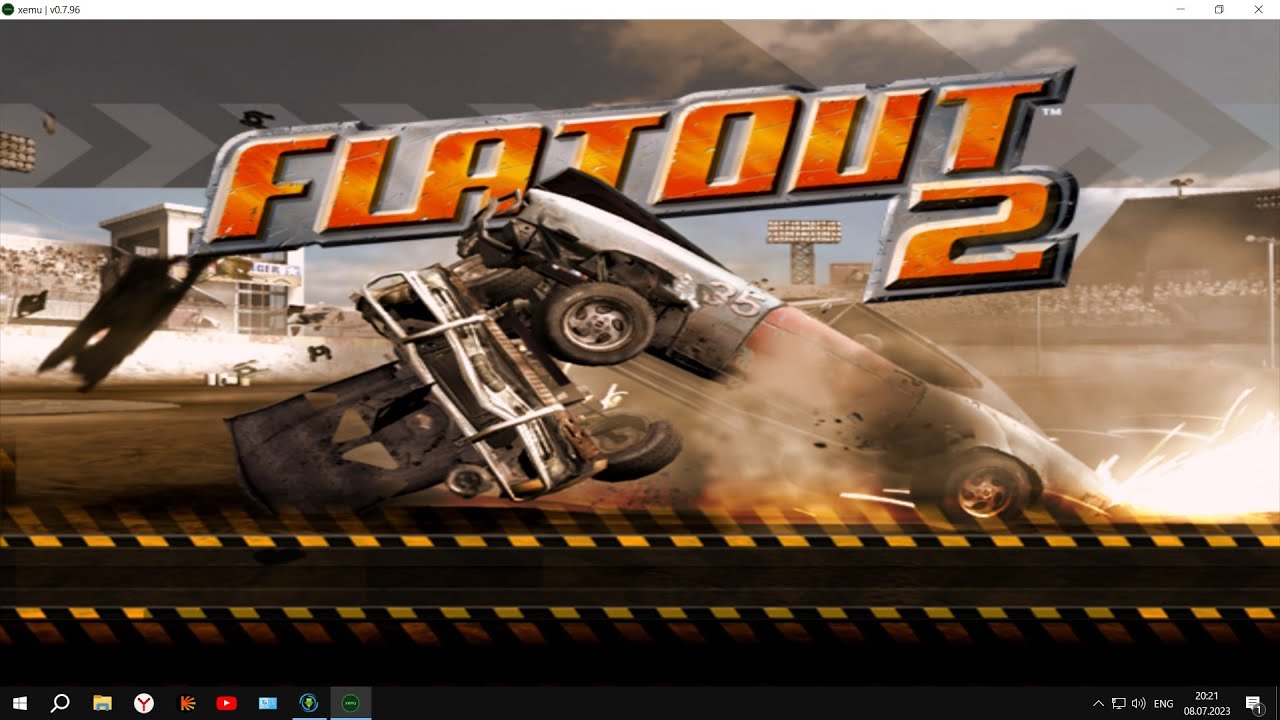Open the YouTube taskbar shortcut

[227, 703]
